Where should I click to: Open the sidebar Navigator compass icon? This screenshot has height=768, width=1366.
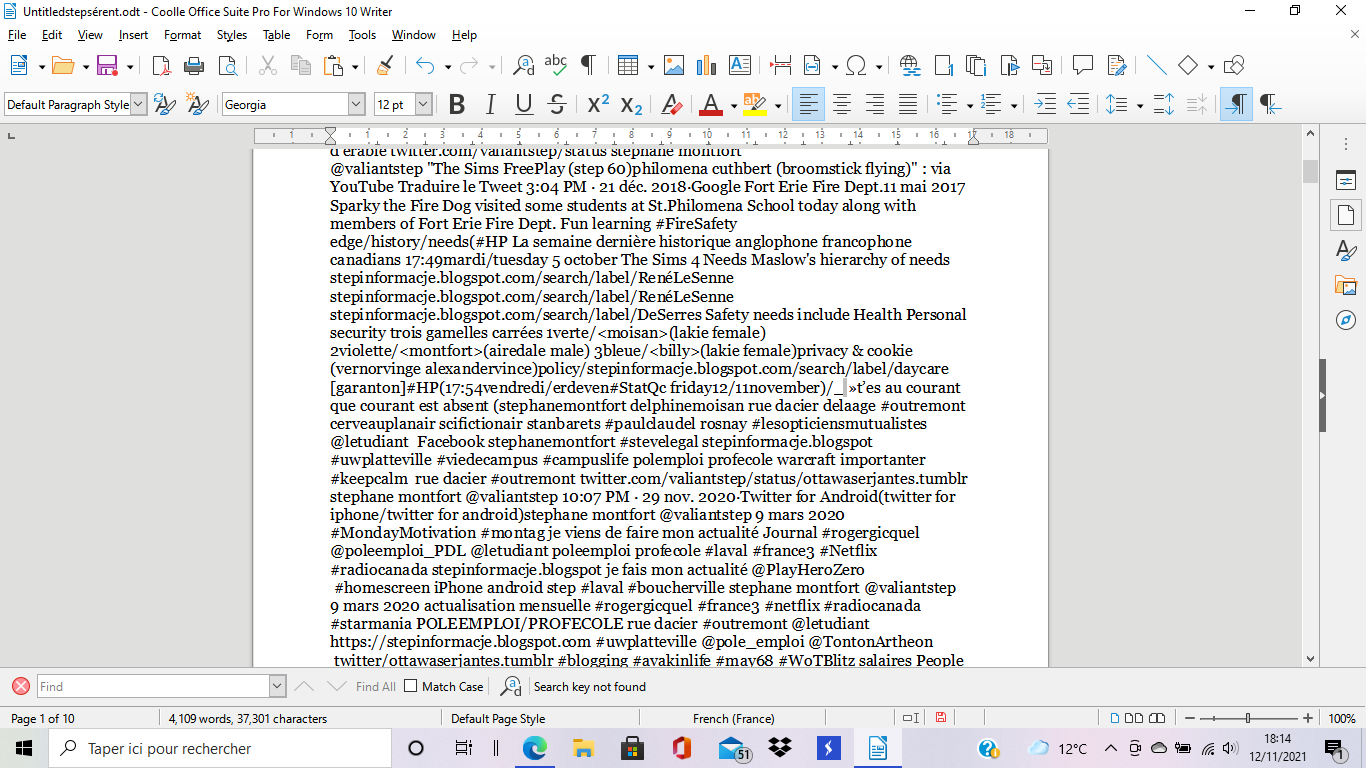[x=1346, y=320]
